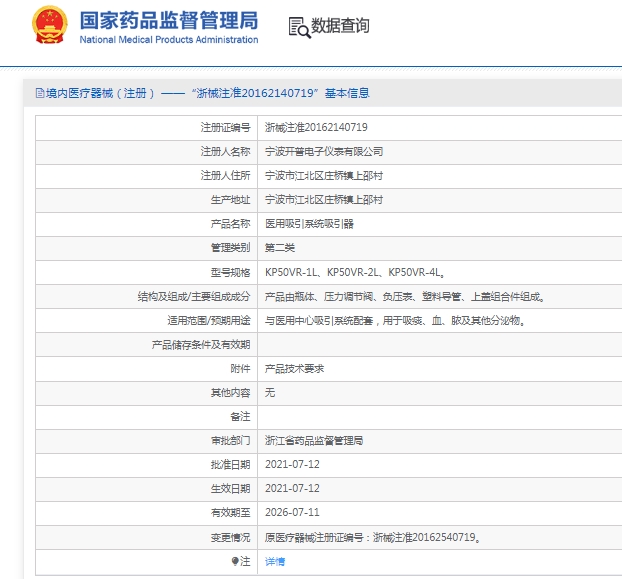Click the 管理类别 label

click(x=230, y=248)
